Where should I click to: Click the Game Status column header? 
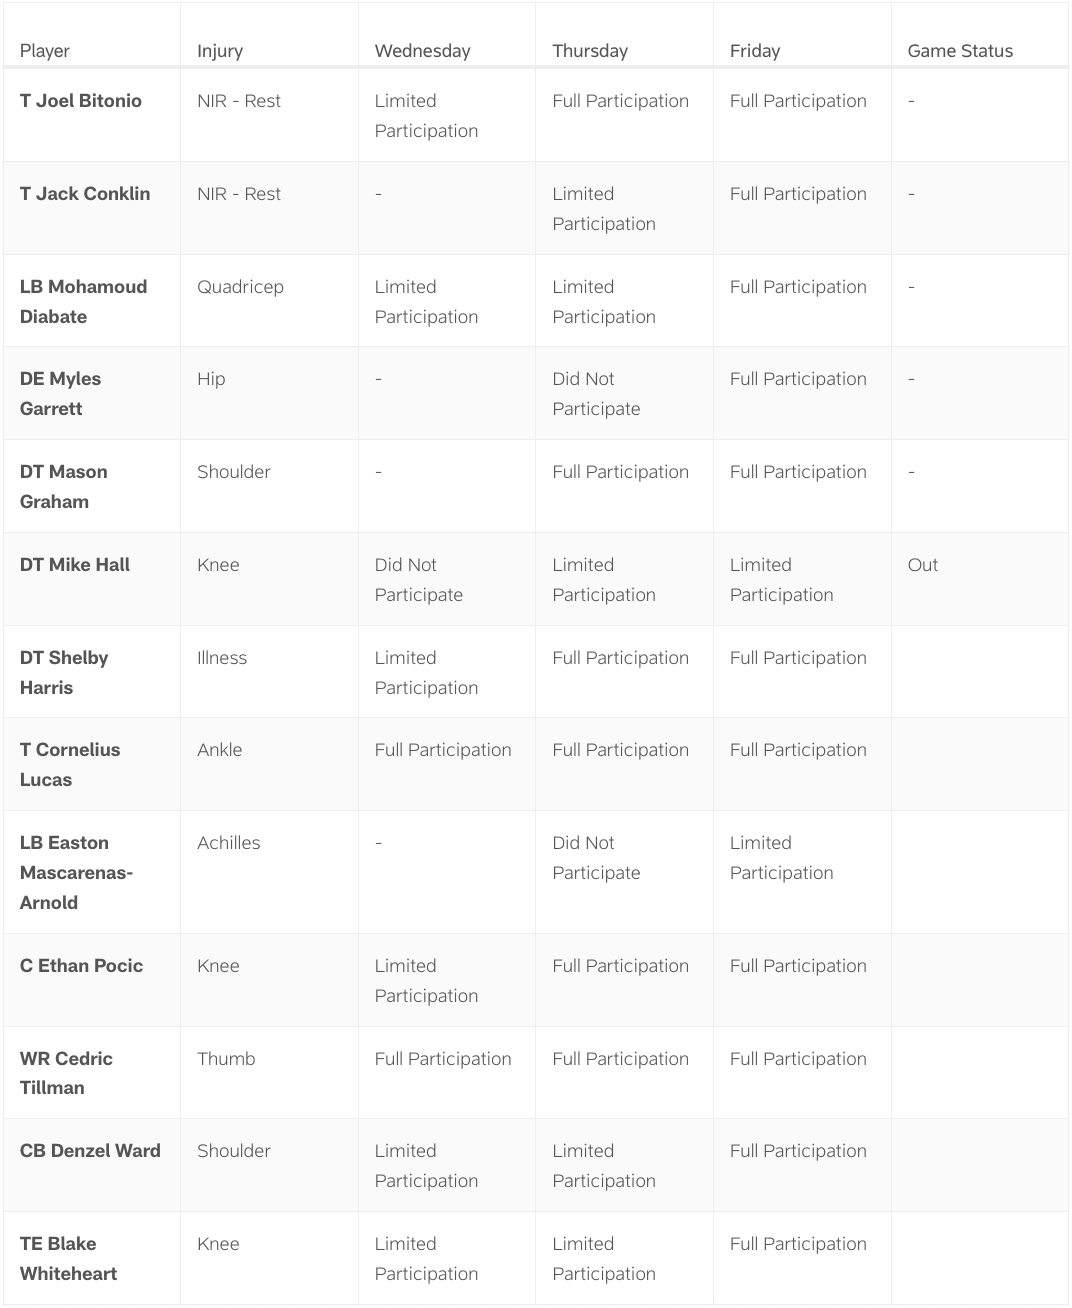960,51
